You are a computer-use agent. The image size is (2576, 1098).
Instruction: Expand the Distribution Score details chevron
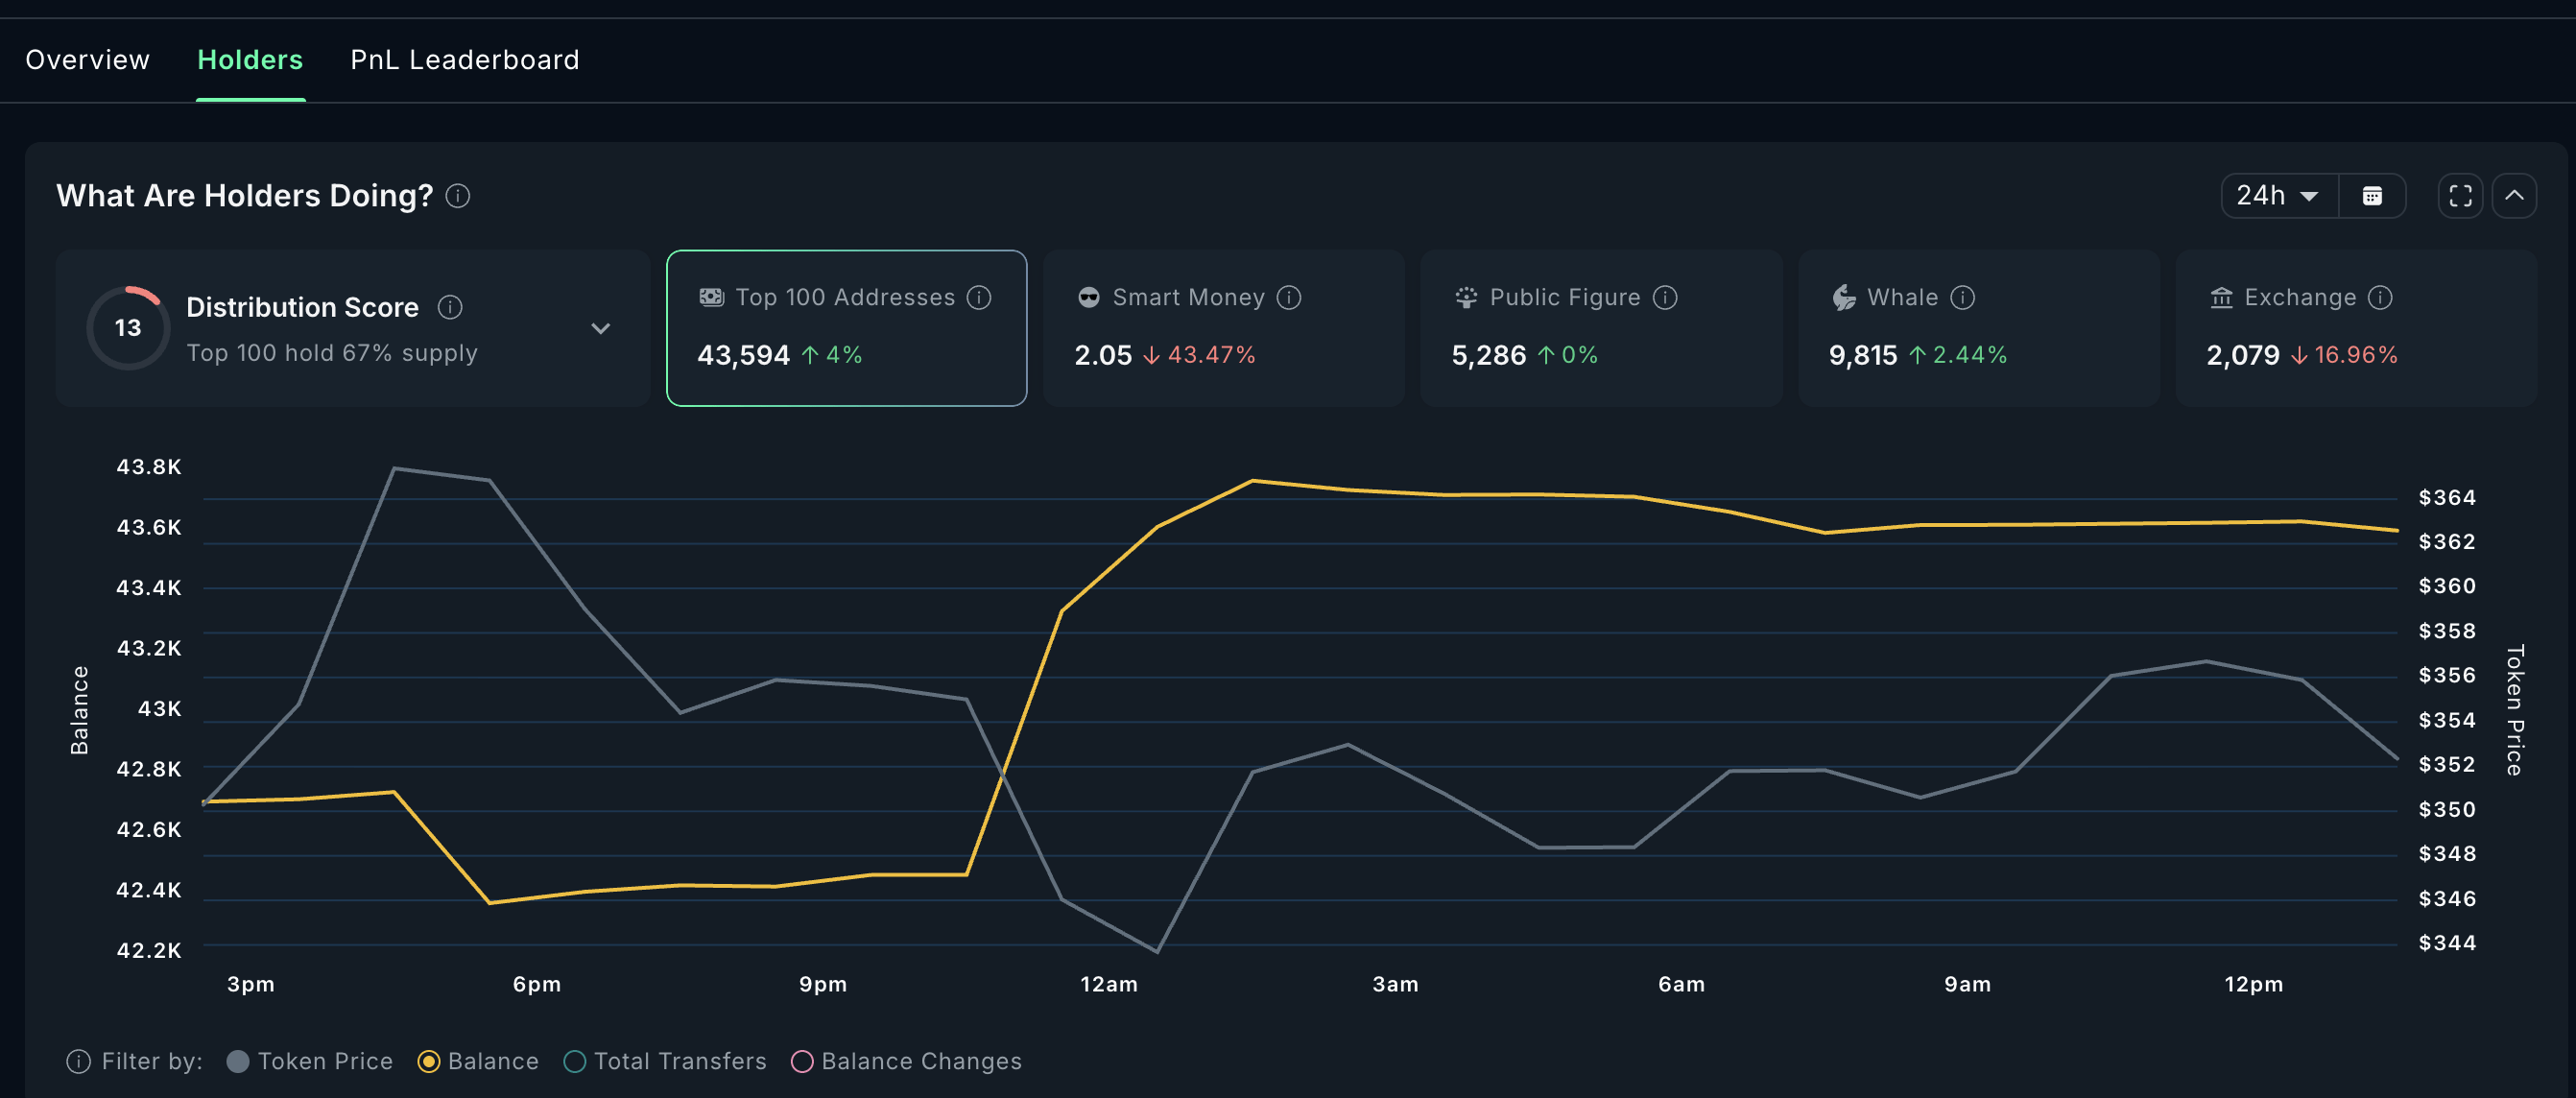click(601, 328)
